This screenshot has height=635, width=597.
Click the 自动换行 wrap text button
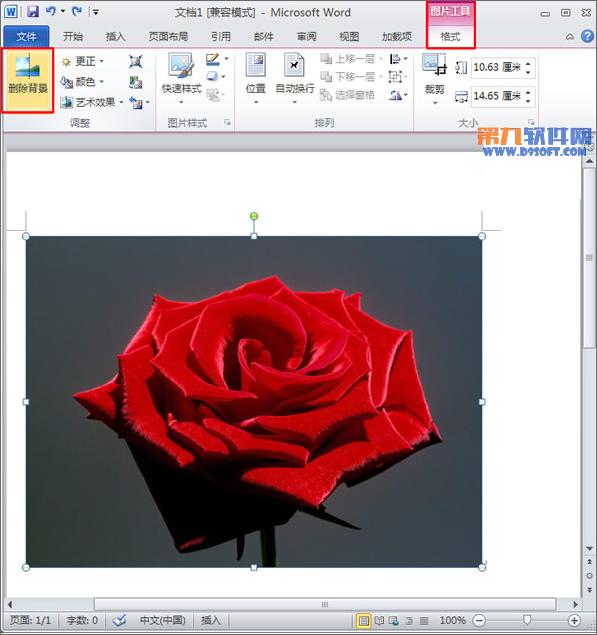coord(295,79)
